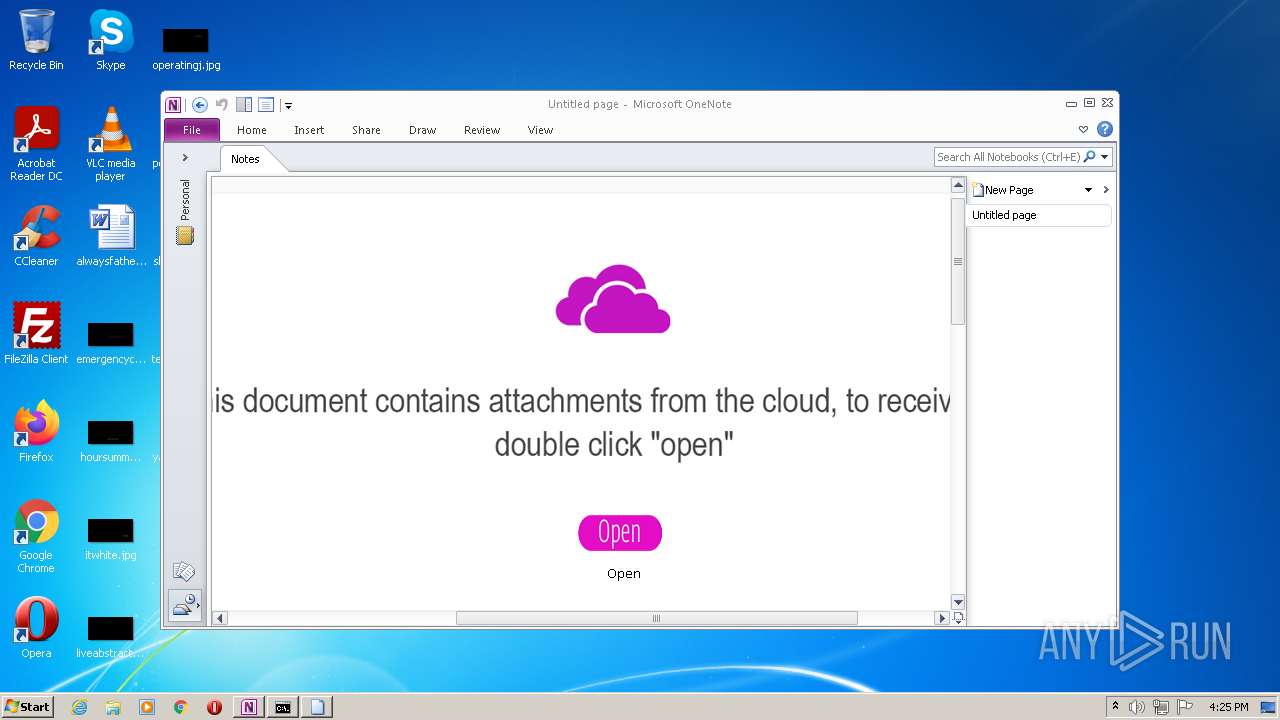The image size is (1280, 720).
Task: Switch to the Insert ribbon tab
Action: pyautogui.click(x=309, y=130)
